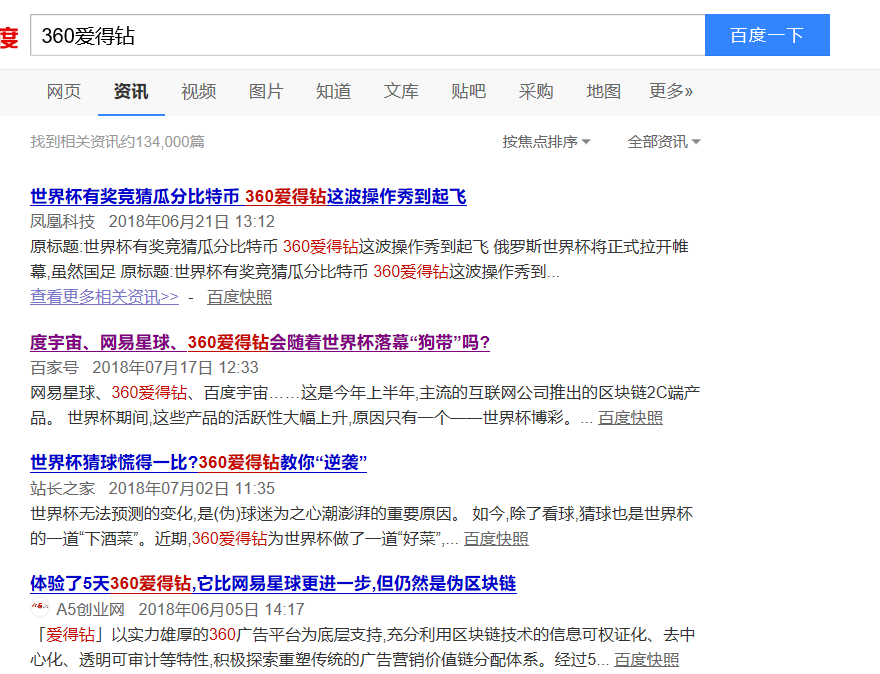Click 查看更多相关资讯>> link
880x674 pixels.
(x=104, y=296)
